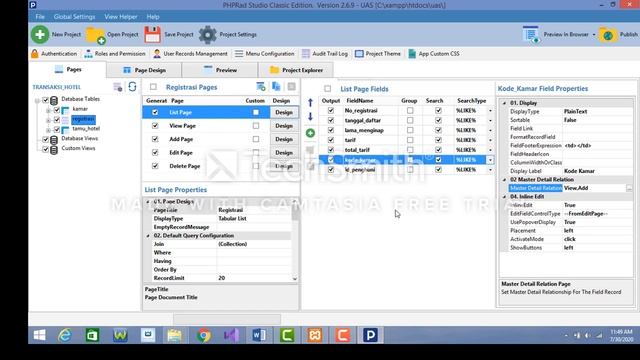Uncheck Output for No_registrasi field
This screenshot has height=360, width=640.
pyautogui.click(x=331, y=110)
